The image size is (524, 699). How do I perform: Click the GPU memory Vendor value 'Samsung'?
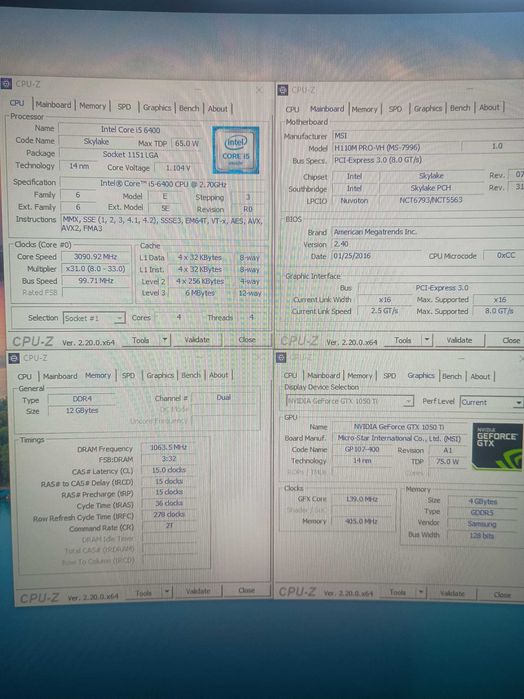[x=482, y=524]
